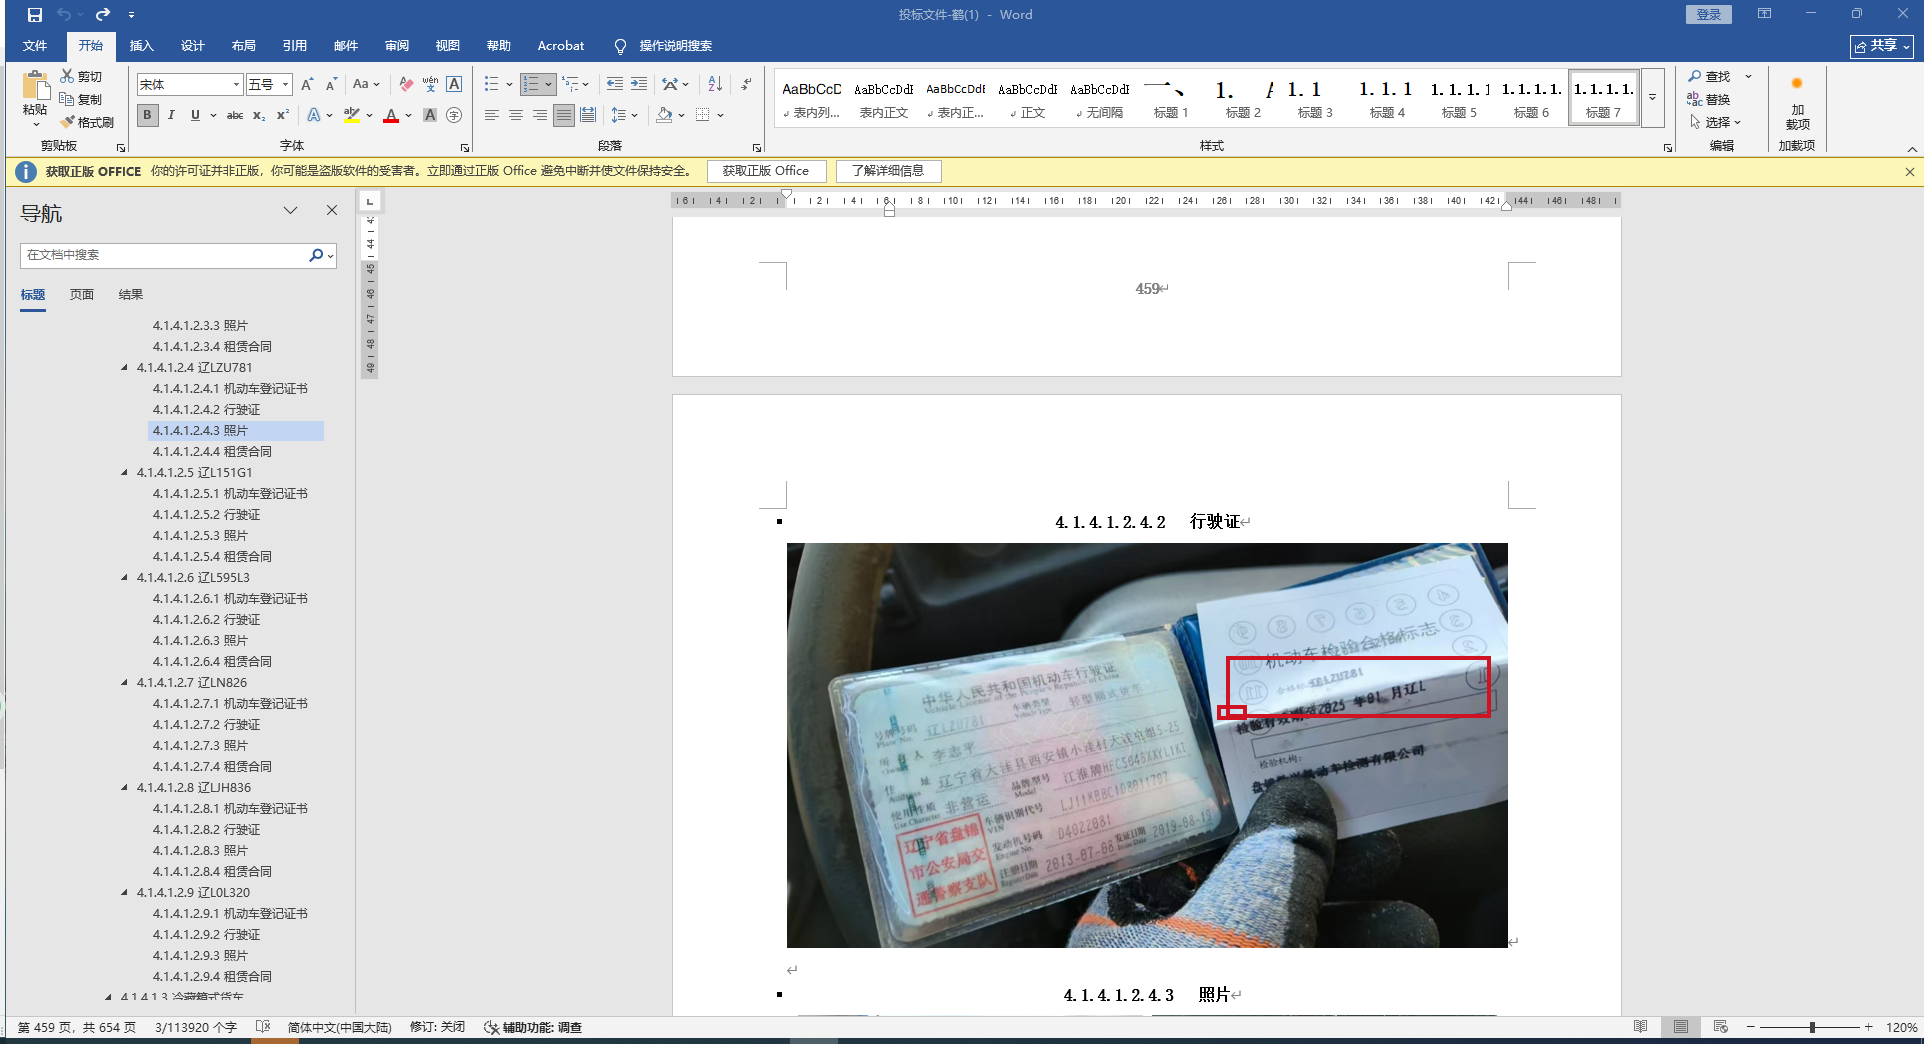Click 了解详细信息 button
This screenshot has height=1044, width=1924.
tap(888, 171)
